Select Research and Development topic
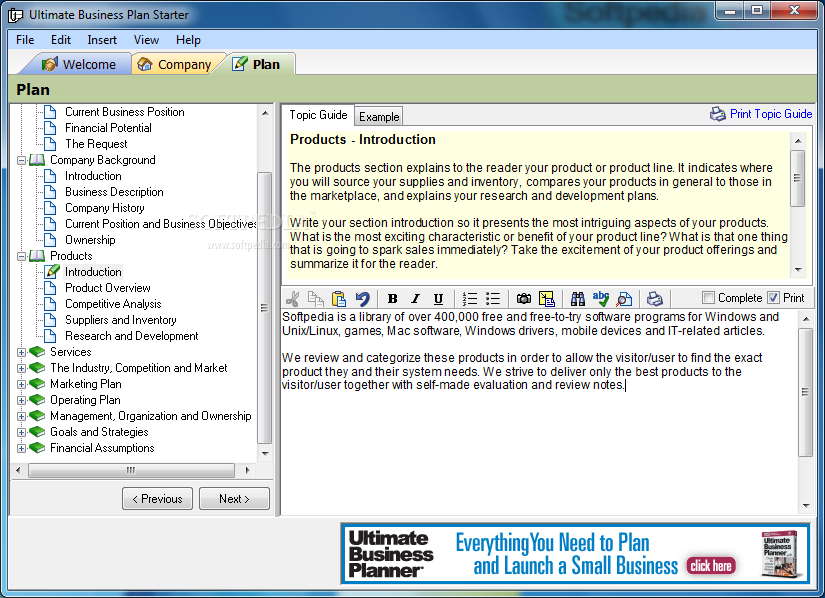Viewport: 825px width, 598px height. pyautogui.click(x=132, y=336)
